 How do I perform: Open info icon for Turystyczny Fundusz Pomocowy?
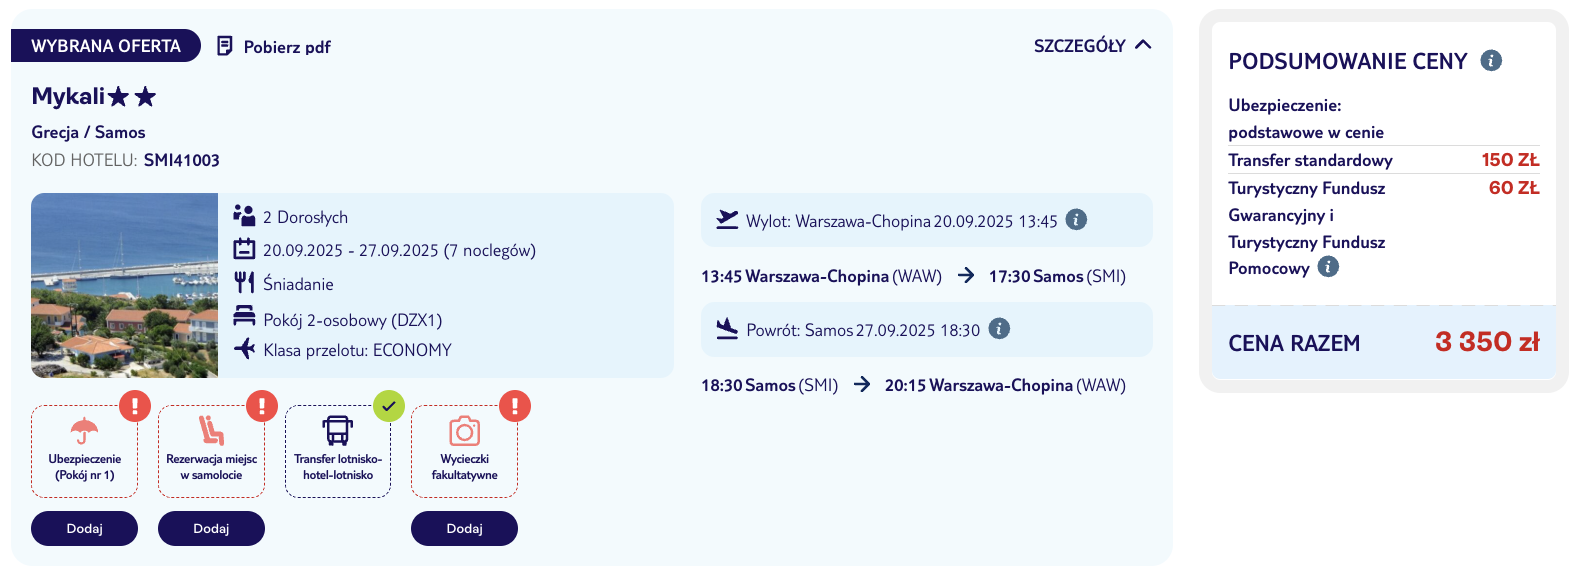click(1328, 267)
